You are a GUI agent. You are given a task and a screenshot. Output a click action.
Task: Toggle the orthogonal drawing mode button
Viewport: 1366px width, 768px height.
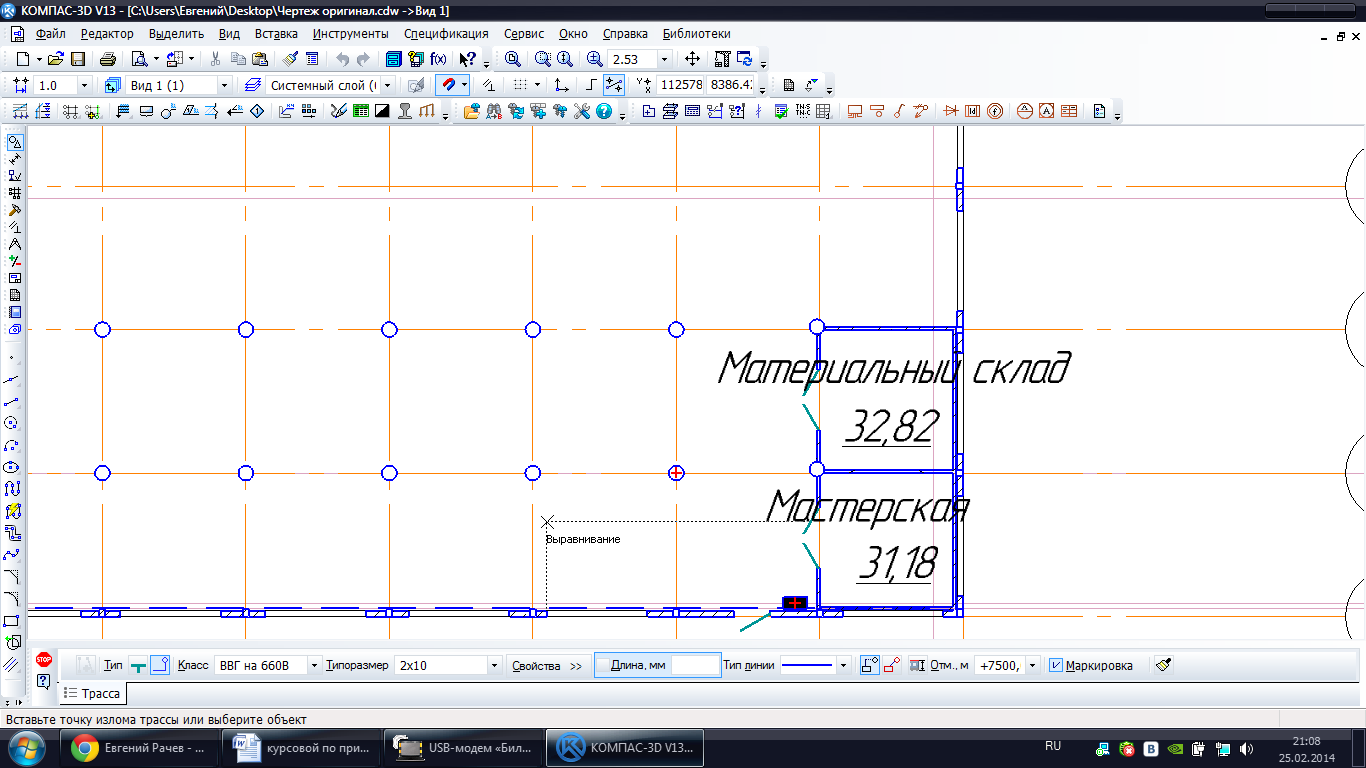591,85
